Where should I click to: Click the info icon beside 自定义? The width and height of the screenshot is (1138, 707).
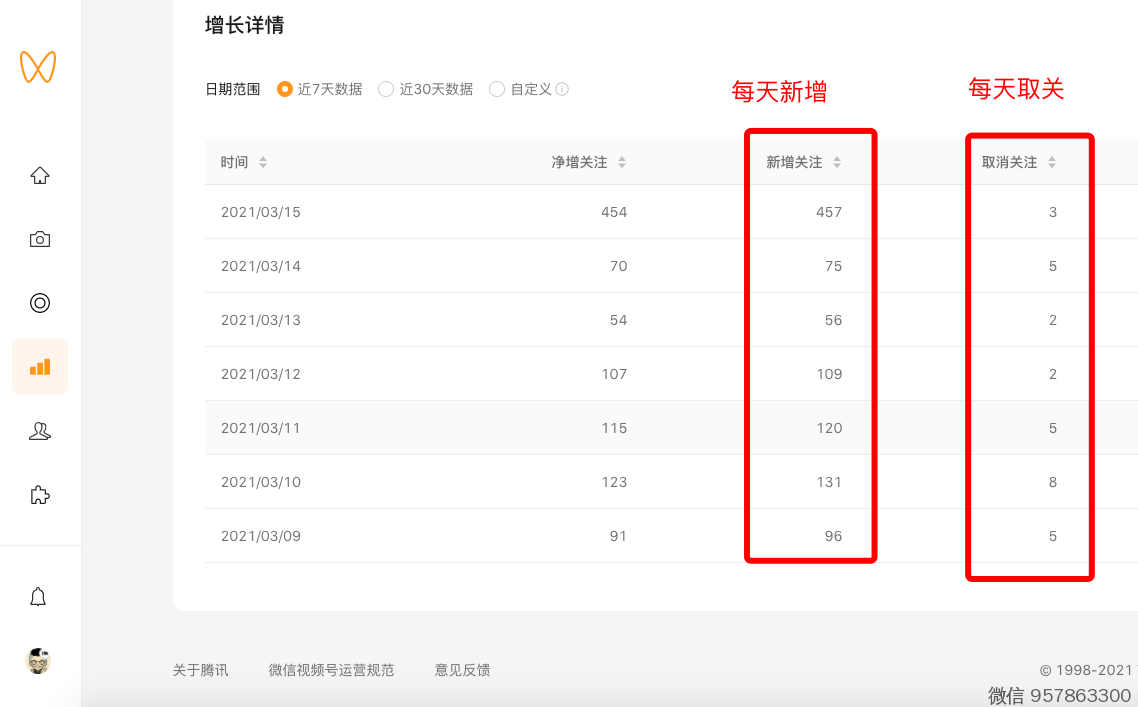[562, 89]
